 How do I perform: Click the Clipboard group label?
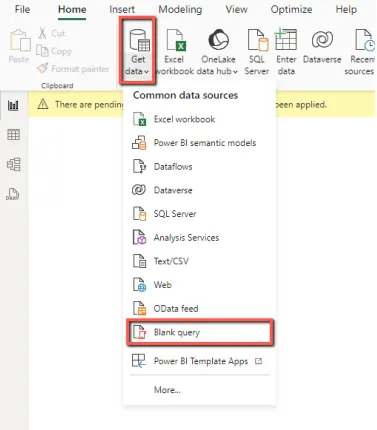57,86
